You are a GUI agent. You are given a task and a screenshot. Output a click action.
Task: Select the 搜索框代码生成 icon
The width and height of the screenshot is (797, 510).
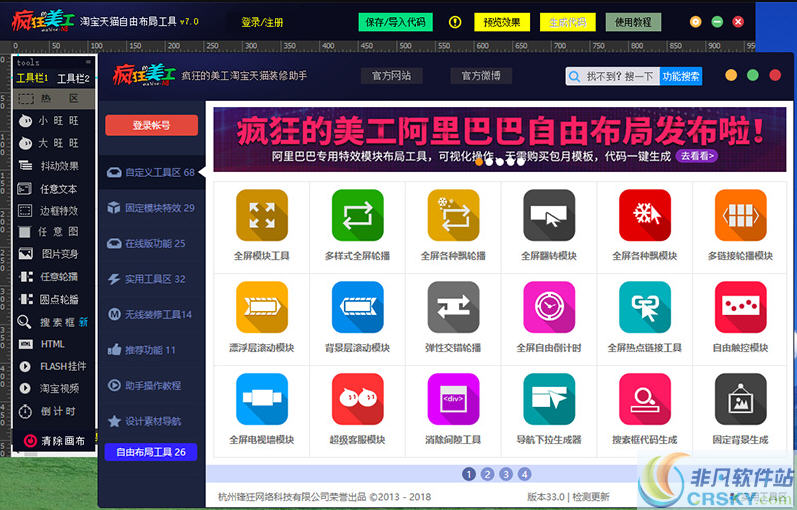click(x=645, y=399)
